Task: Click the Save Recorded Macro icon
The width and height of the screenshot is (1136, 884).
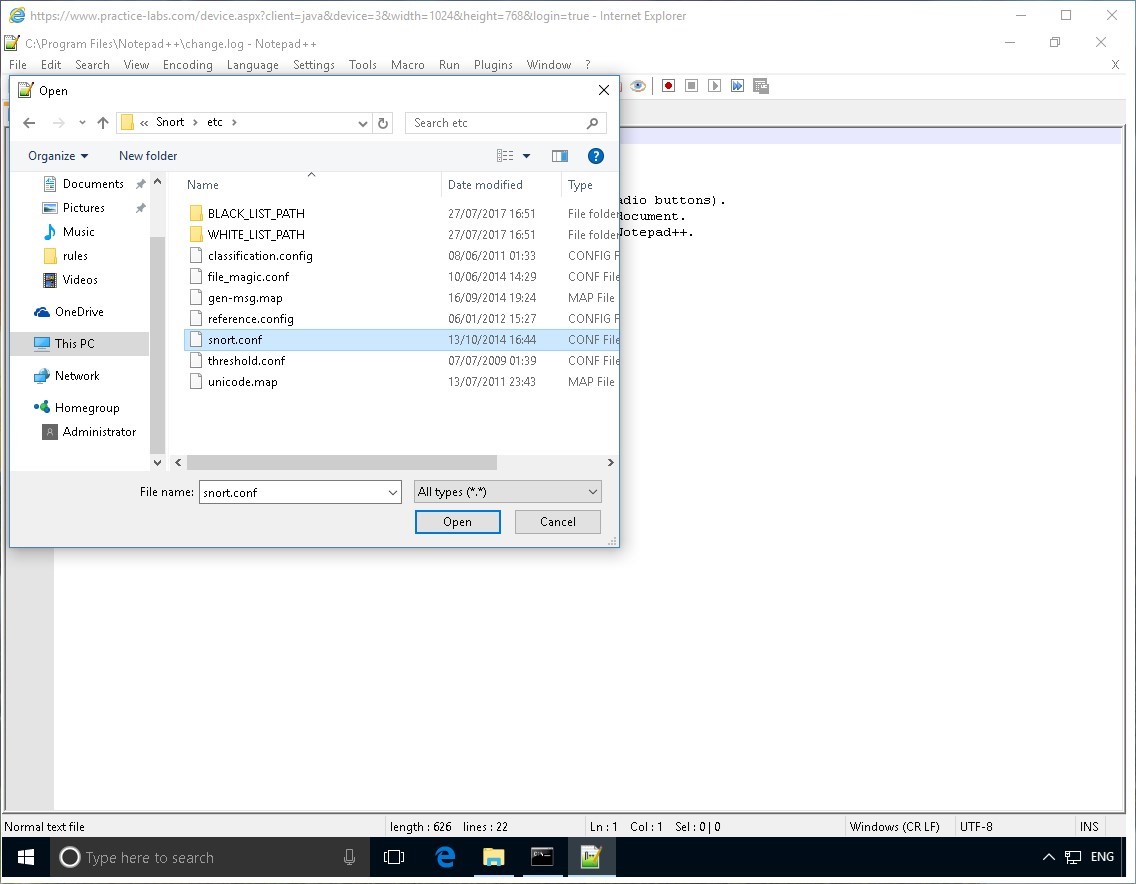Action: (760, 86)
